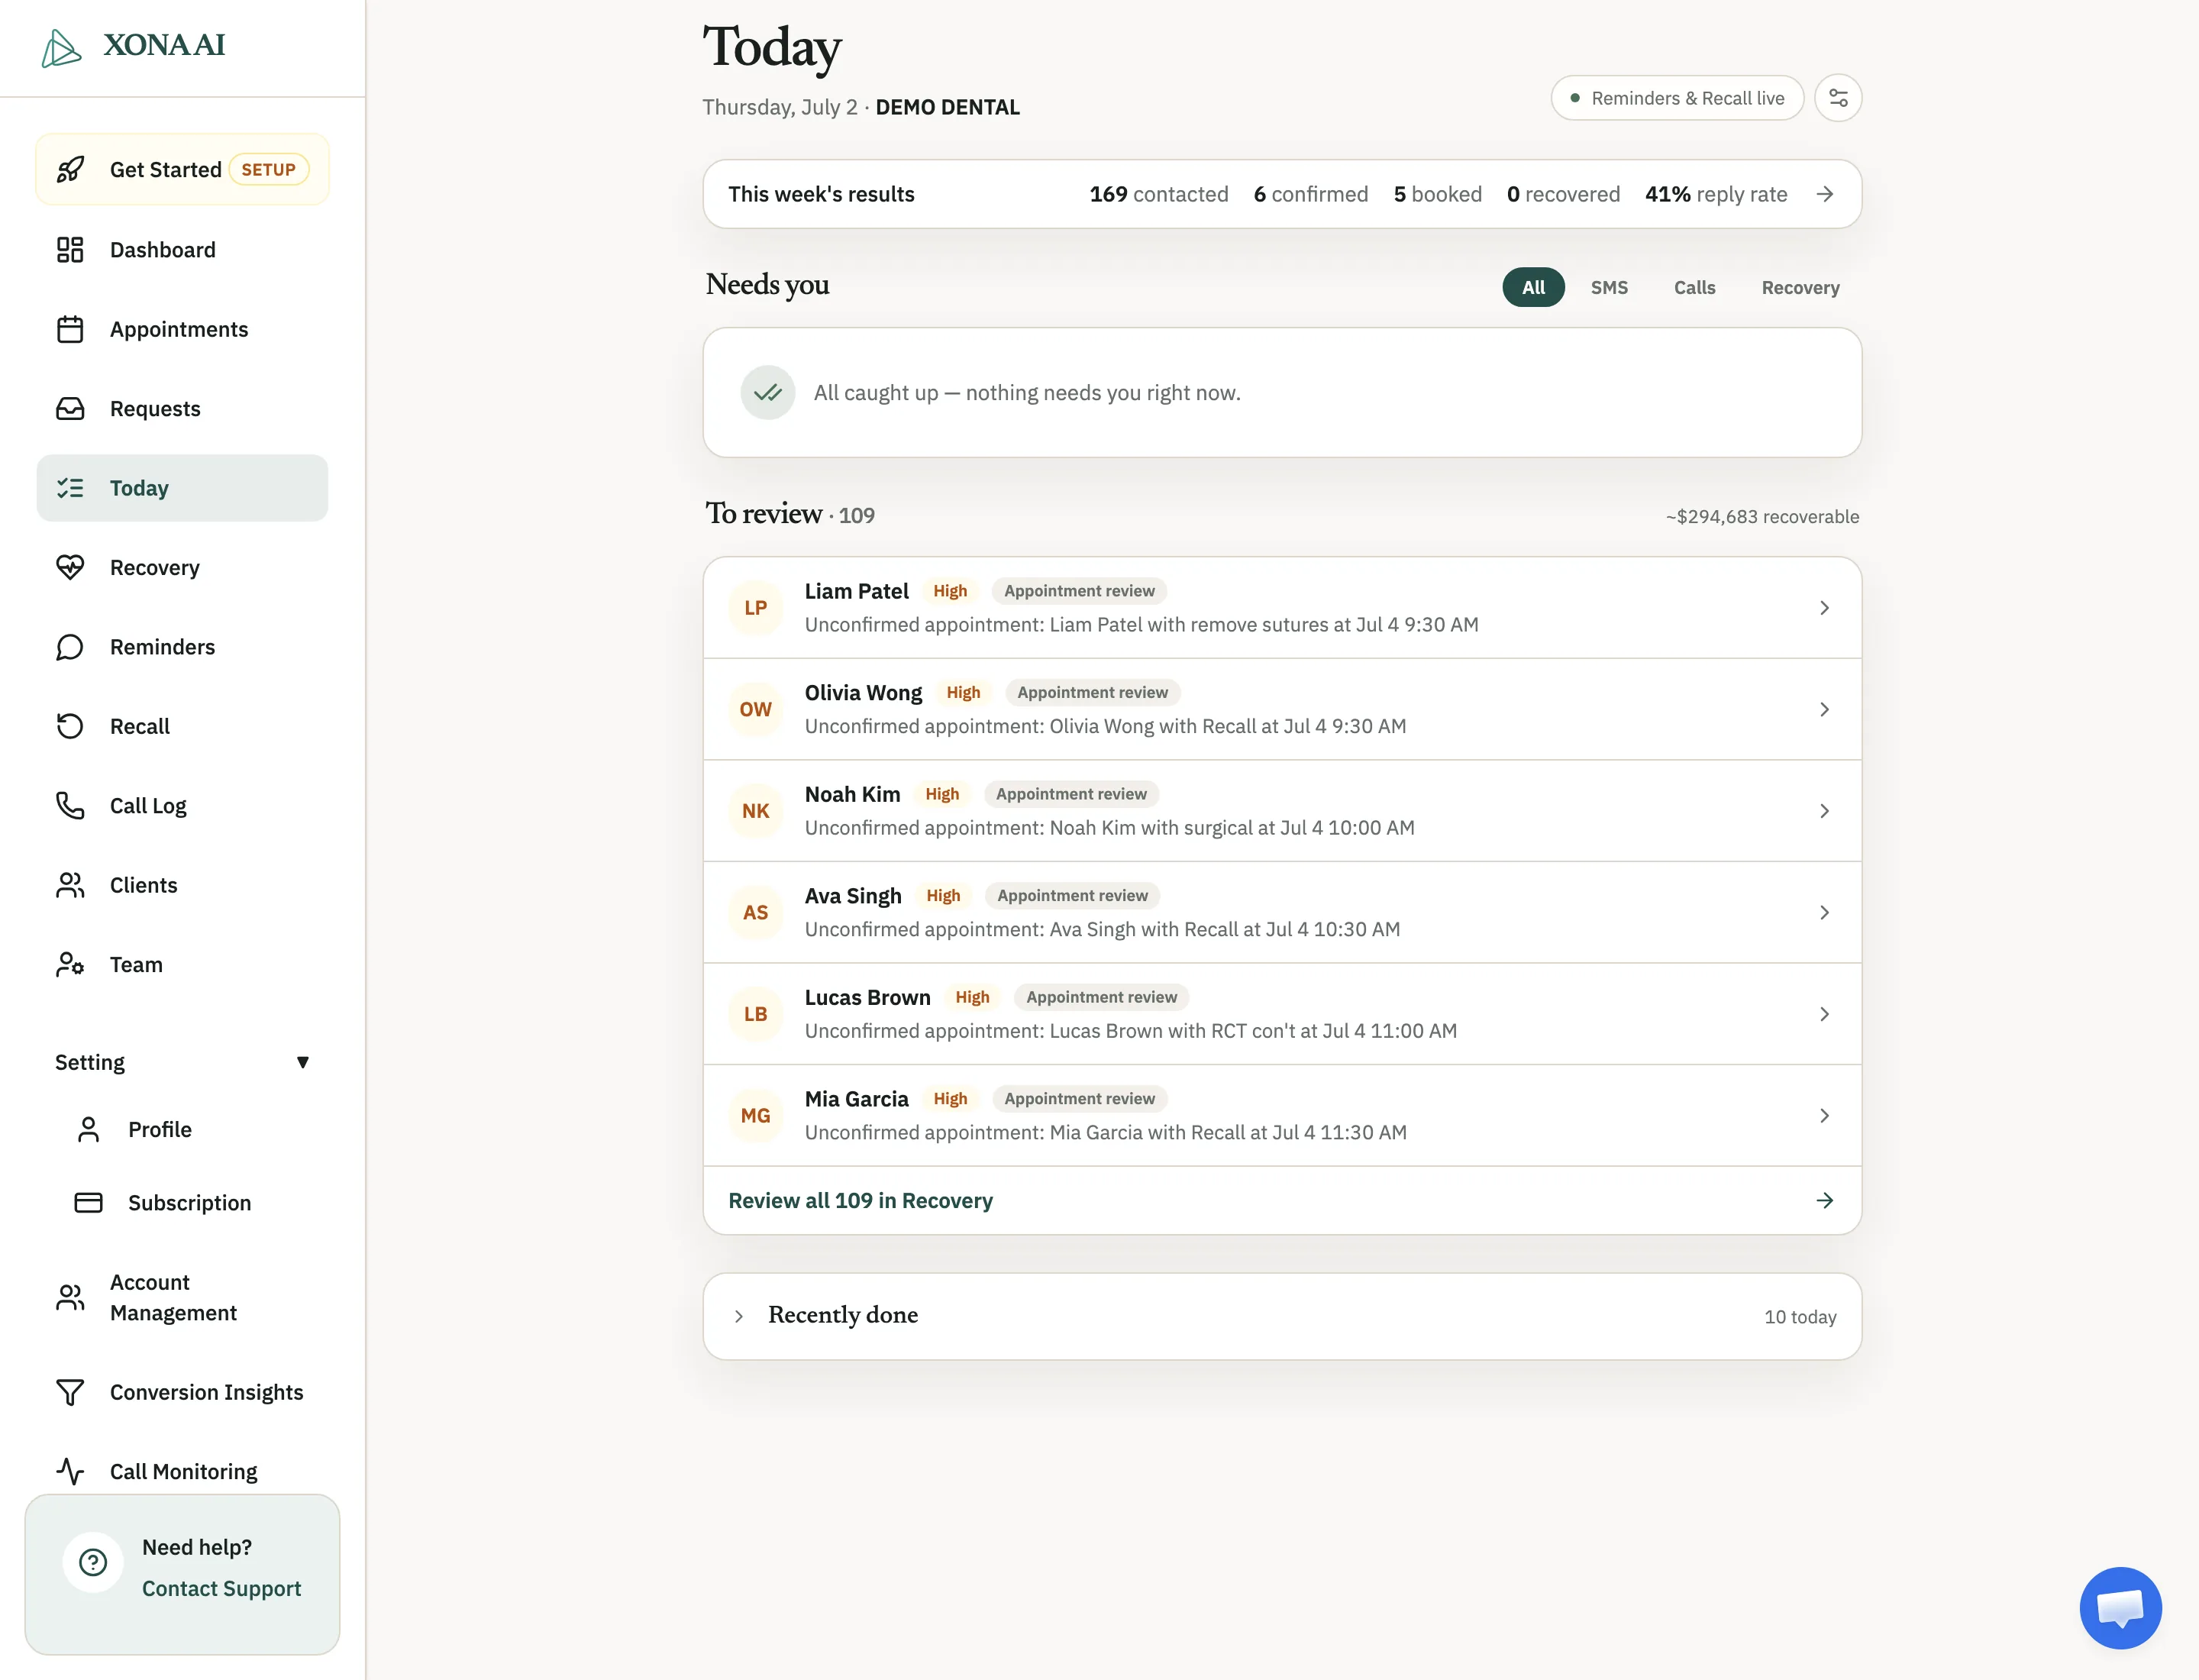Click the Today checklist icon
The height and width of the screenshot is (1680, 2199).
pos(70,488)
